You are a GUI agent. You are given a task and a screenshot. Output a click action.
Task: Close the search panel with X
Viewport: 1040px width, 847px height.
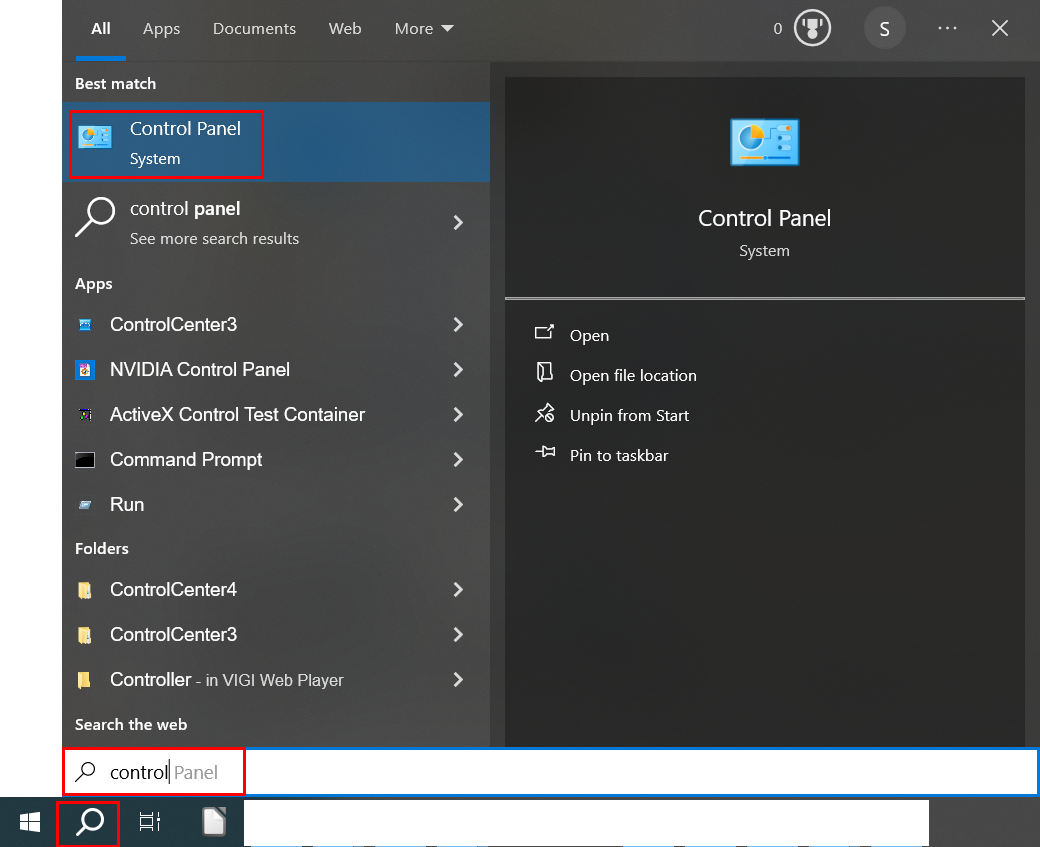(x=1000, y=29)
